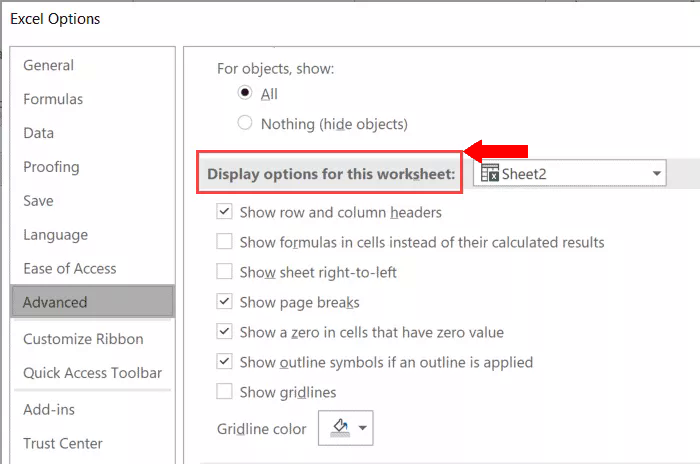Screen dimensions: 700x464
Task: Toggle Show outline symbols checkbox
Action: (x=224, y=361)
